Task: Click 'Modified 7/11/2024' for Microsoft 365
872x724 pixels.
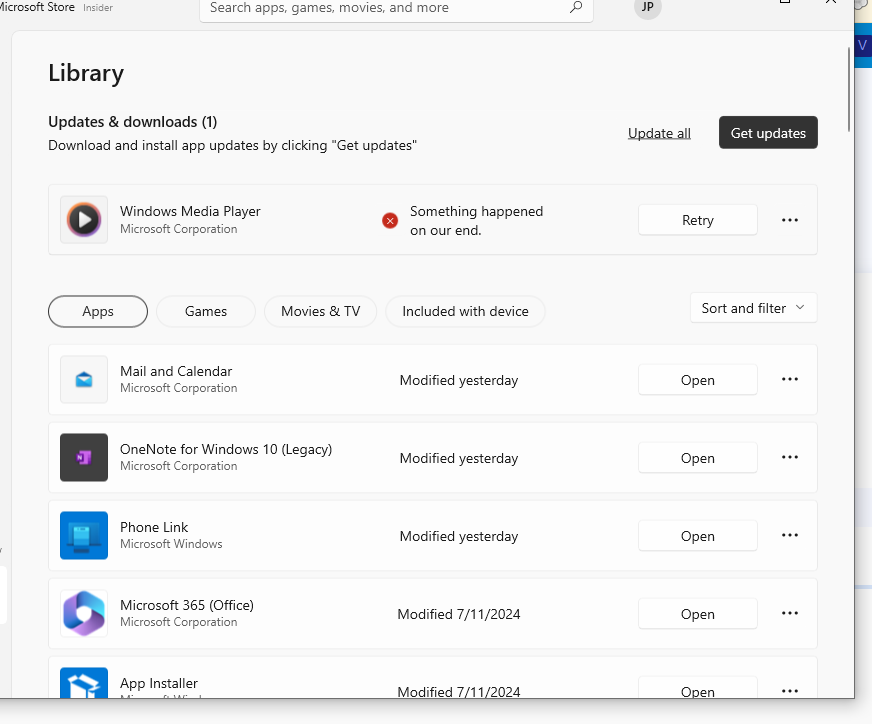Action: 459,614
